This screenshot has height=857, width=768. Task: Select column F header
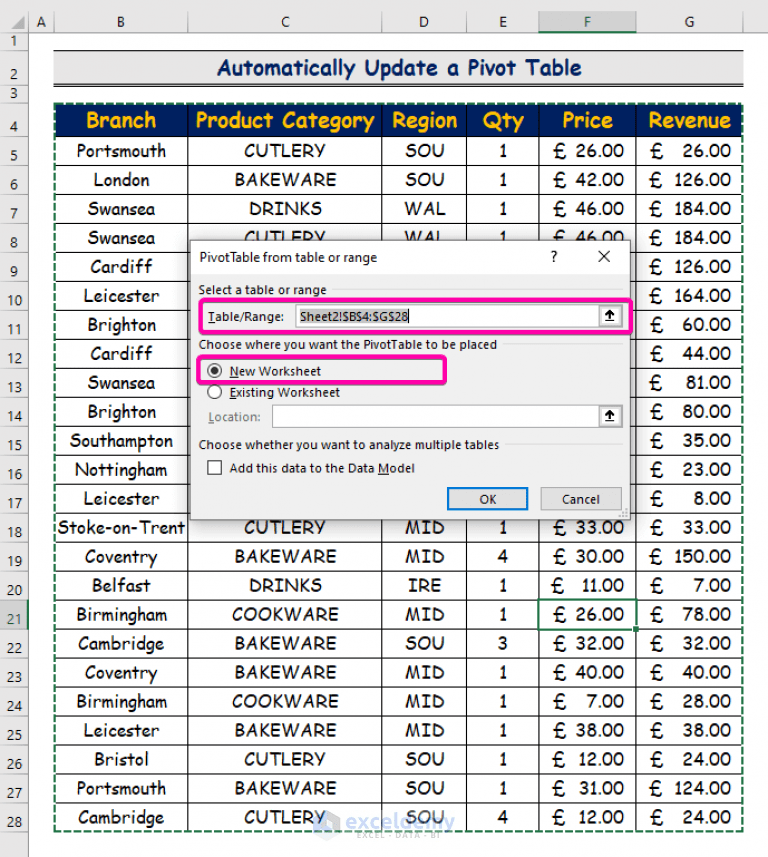click(587, 22)
